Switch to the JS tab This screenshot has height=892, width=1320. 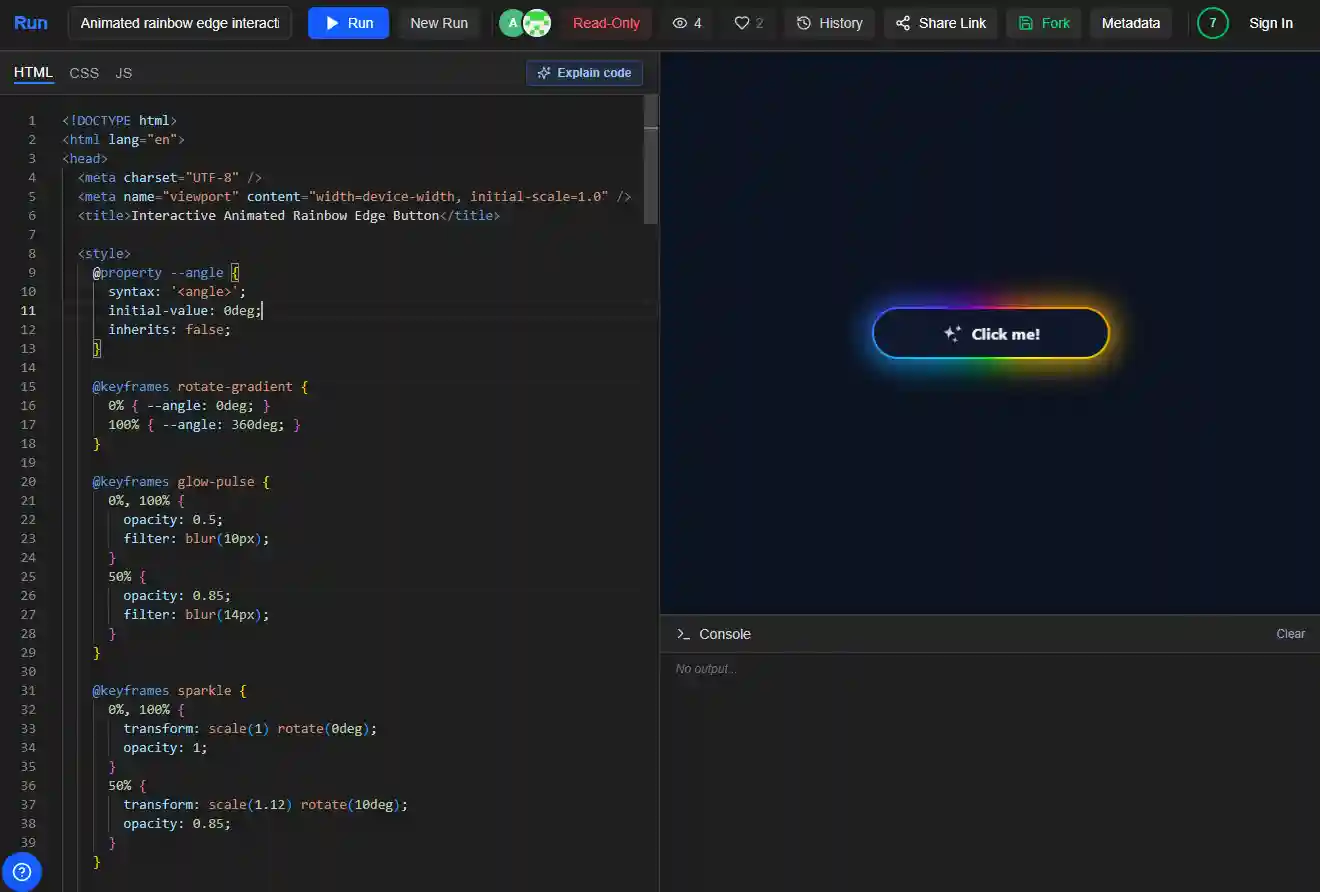[x=123, y=72]
